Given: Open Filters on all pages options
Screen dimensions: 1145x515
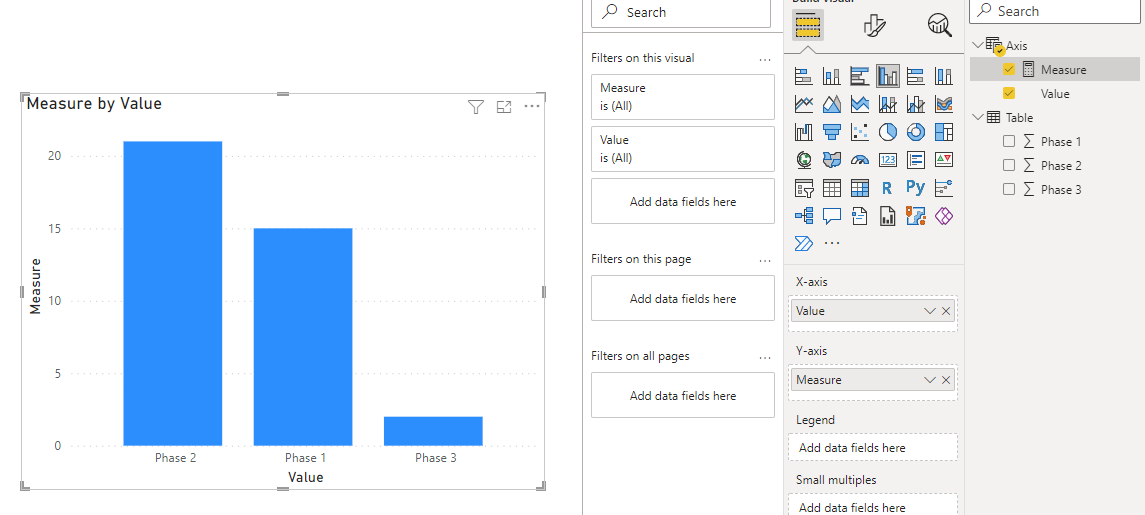Looking at the screenshot, I should click(765, 357).
